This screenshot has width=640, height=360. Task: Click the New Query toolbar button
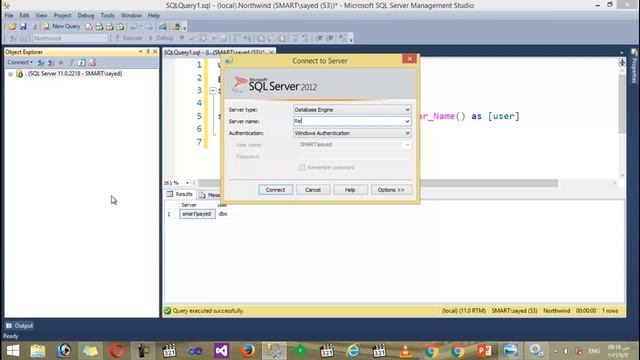[62, 27]
